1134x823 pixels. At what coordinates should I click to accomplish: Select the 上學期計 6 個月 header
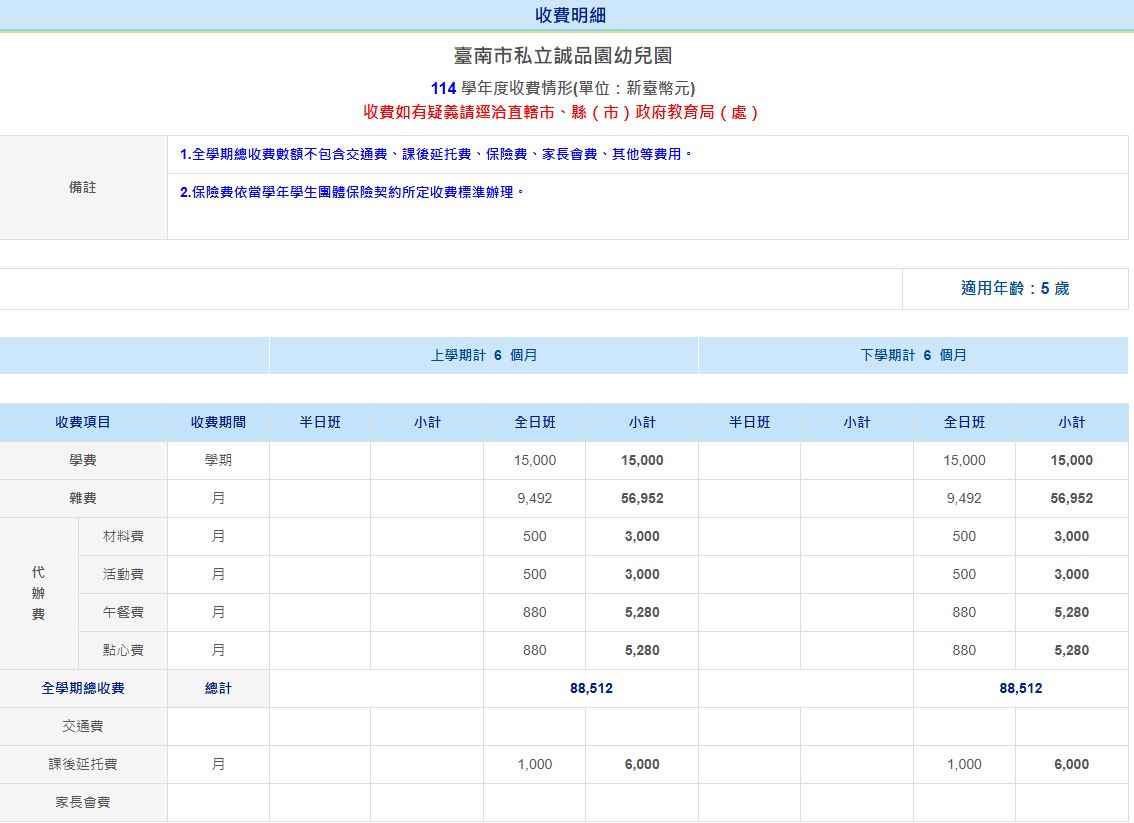pos(483,355)
